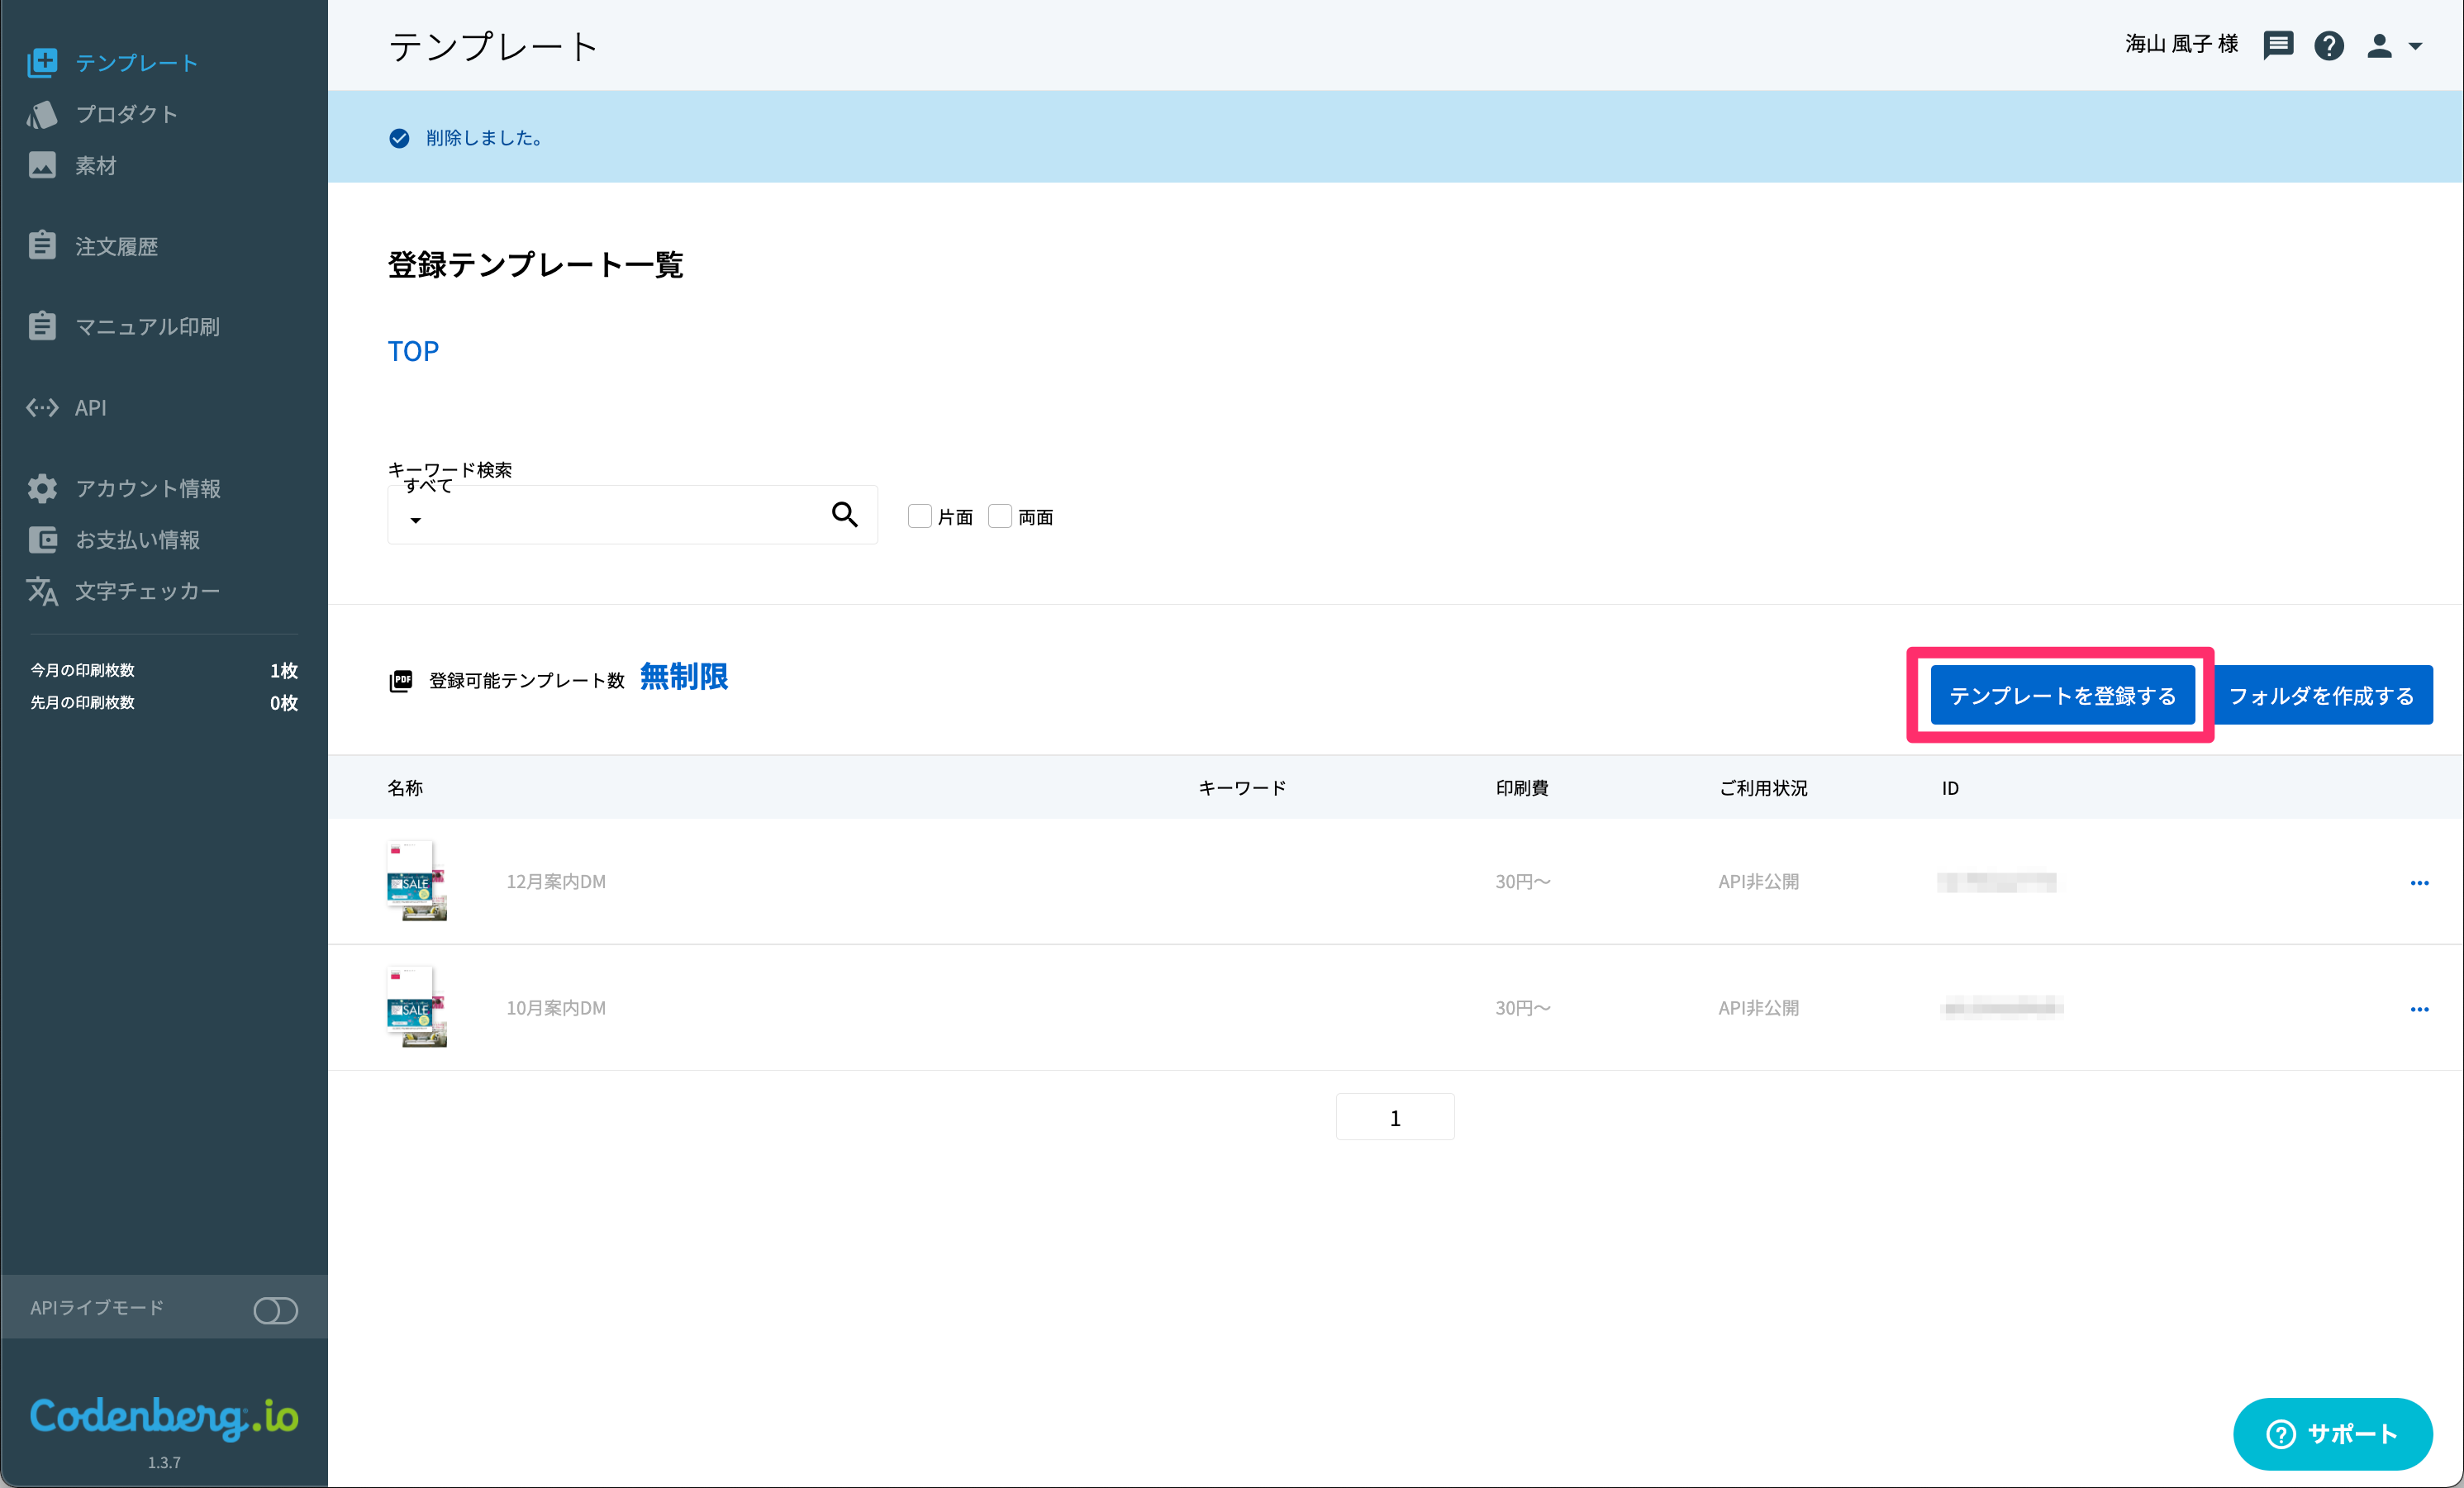Click the 名称 column header

pyautogui.click(x=405, y=788)
